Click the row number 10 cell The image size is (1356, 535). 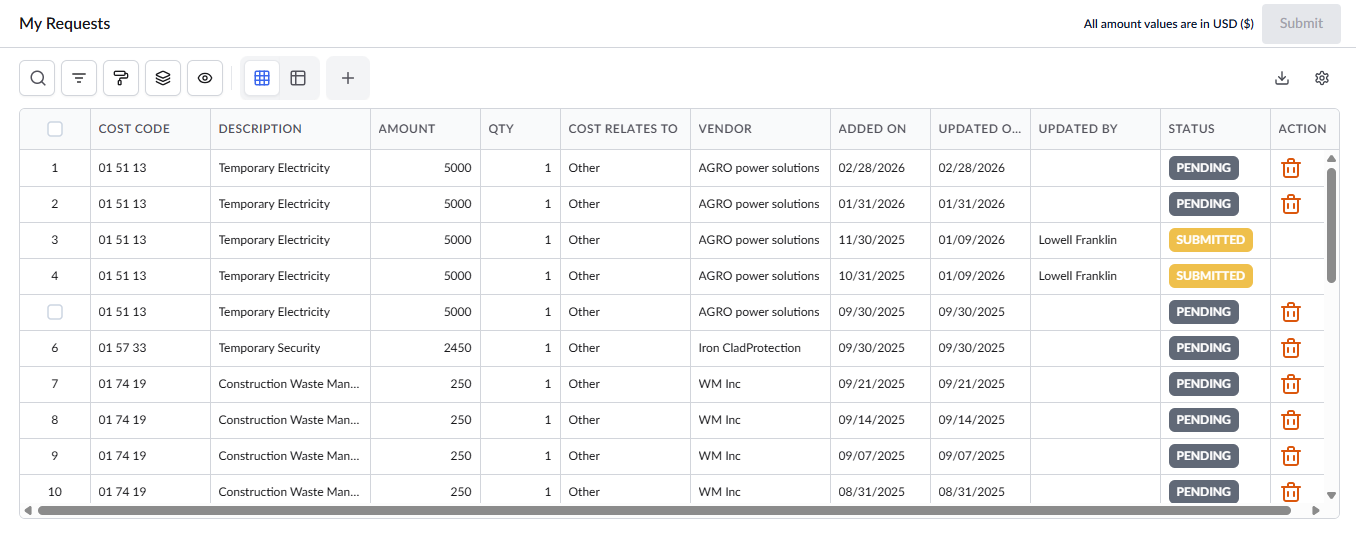click(55, 492)
